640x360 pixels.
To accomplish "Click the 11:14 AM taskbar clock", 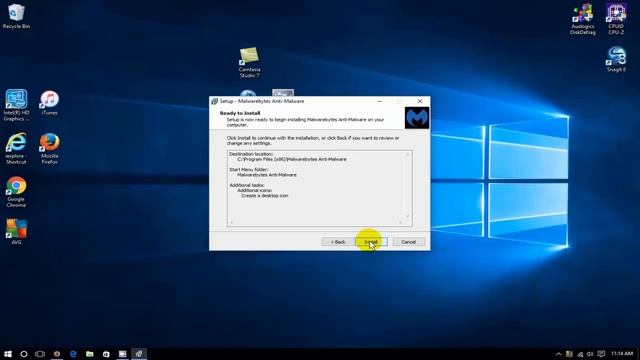I will [x=622, y=353].
